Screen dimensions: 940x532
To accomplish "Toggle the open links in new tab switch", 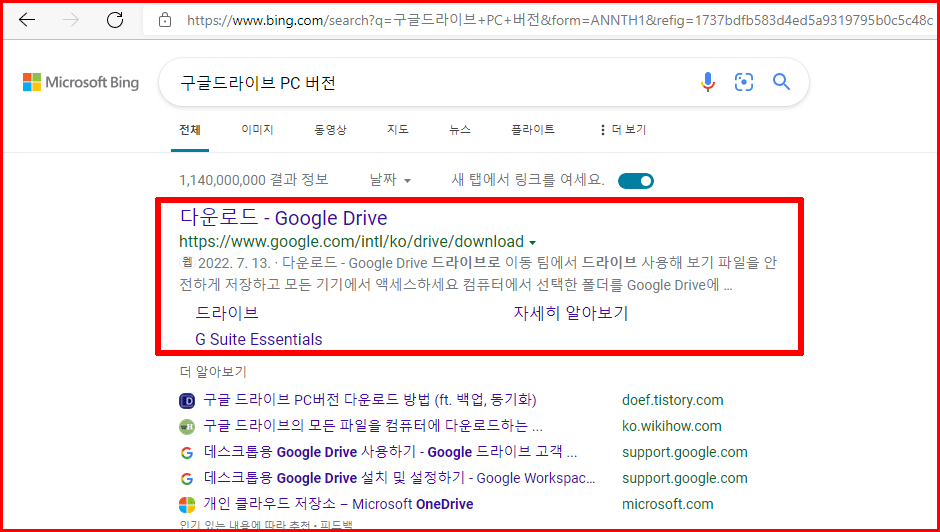I will click(x=635, y=181).
